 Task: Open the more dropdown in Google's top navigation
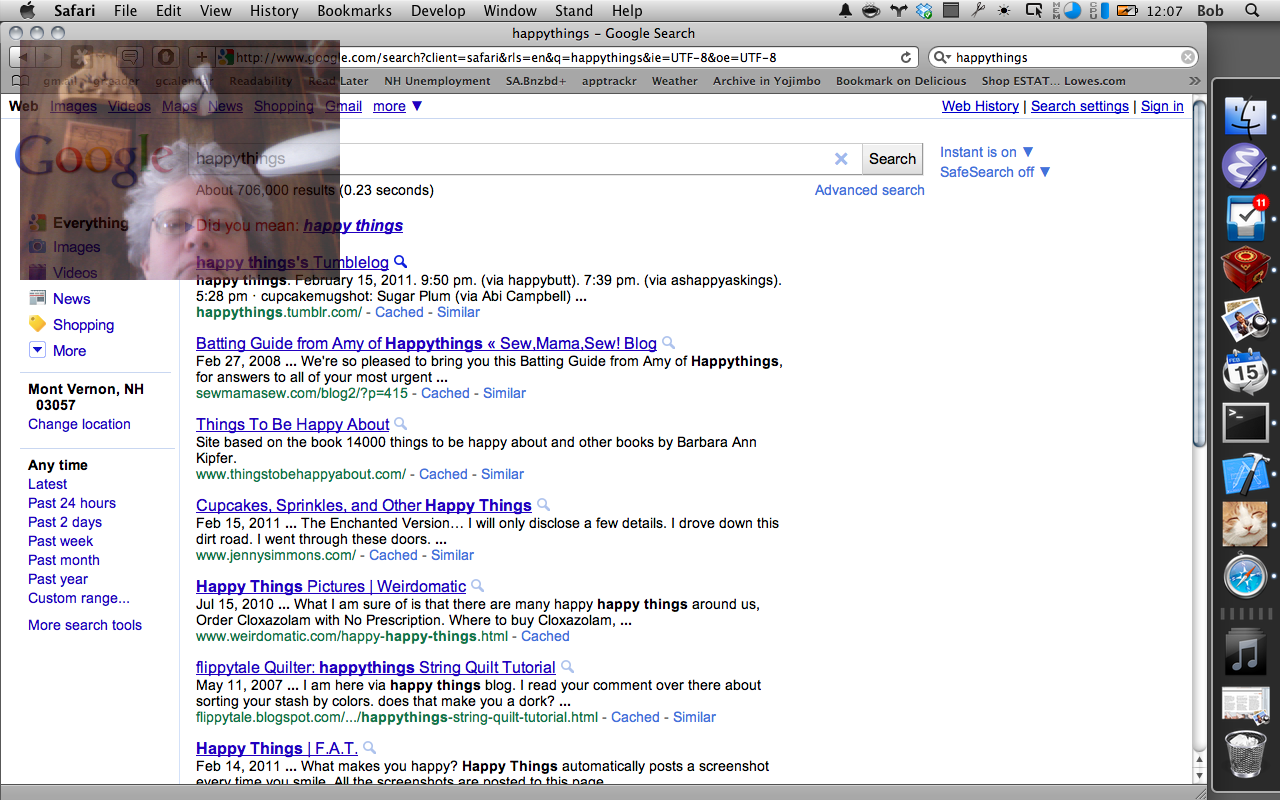397,106
